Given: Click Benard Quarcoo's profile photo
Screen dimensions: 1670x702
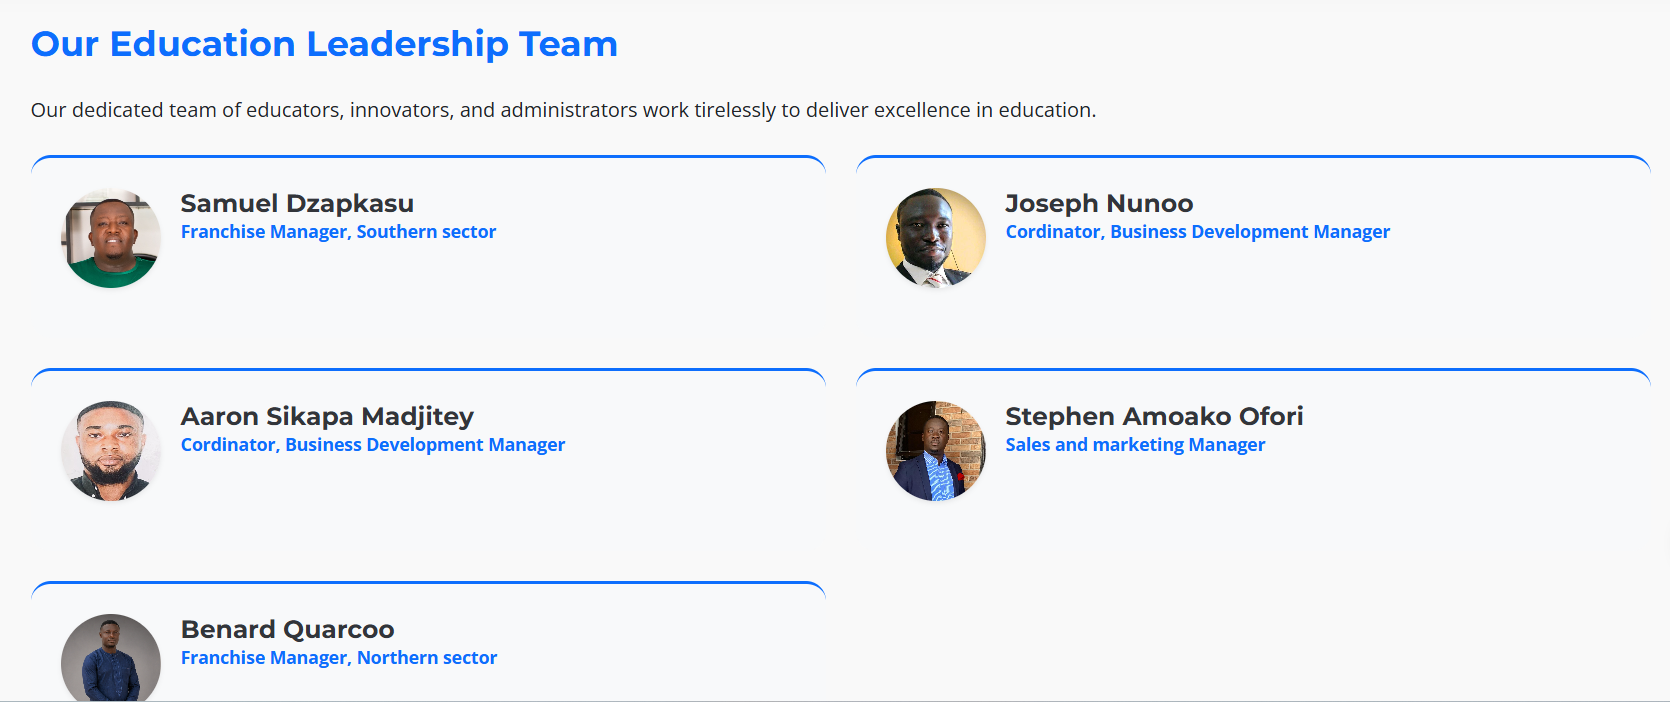Looking at the screenshot, I should click(x=111, y=658).
